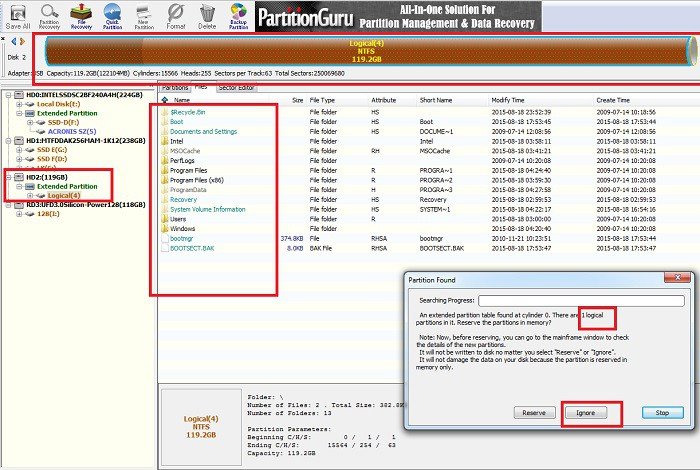700x470 pixels.
Task: Go to next disk with orange arrow
Action: 22,42
